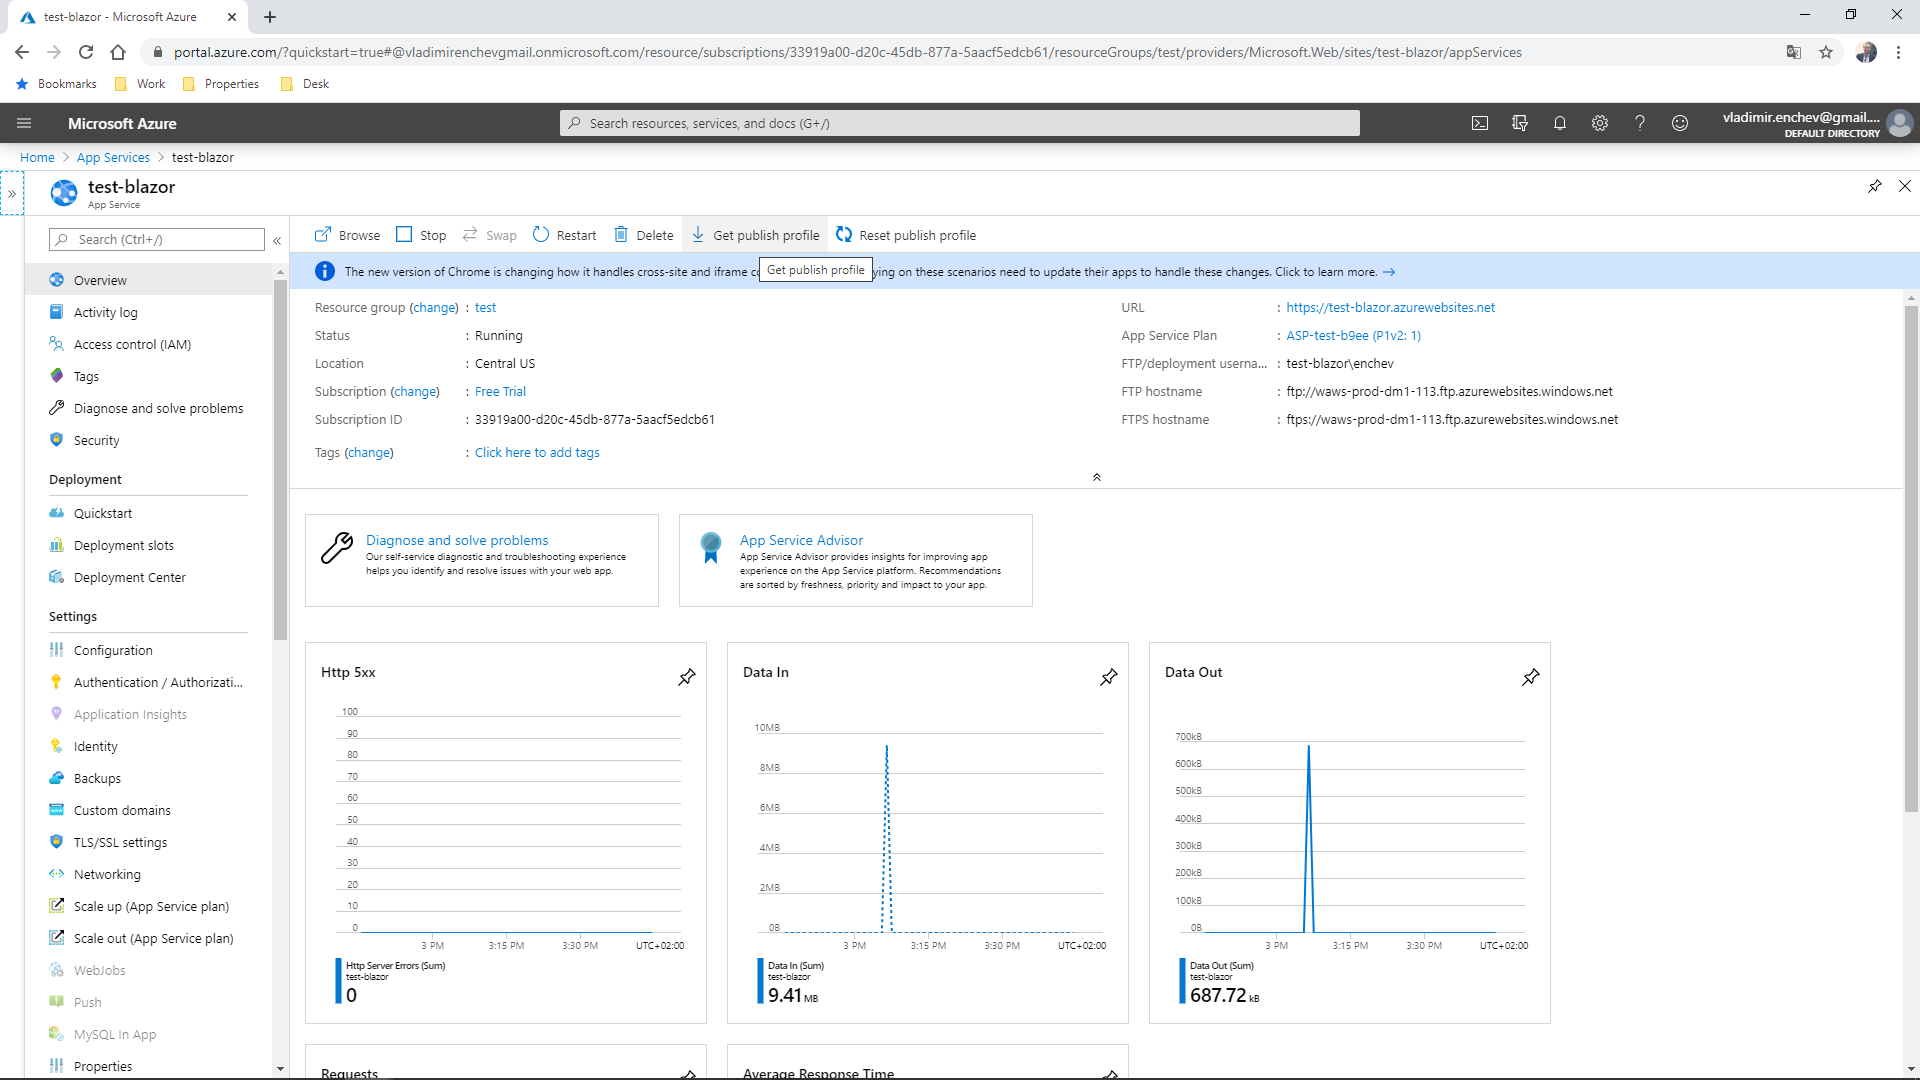
Task: Download the publish profile
Action: coord(755,235)
